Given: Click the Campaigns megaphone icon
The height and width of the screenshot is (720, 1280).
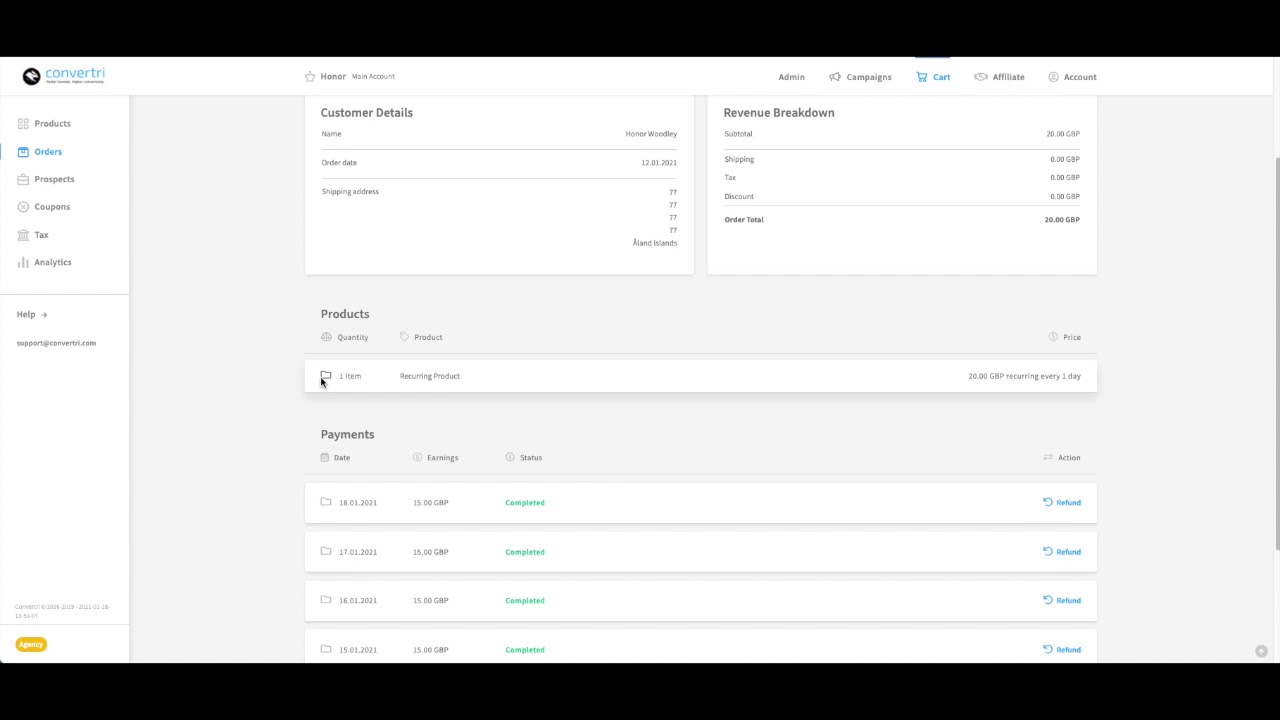Looking at the screenshot, I should click(834, 77).
